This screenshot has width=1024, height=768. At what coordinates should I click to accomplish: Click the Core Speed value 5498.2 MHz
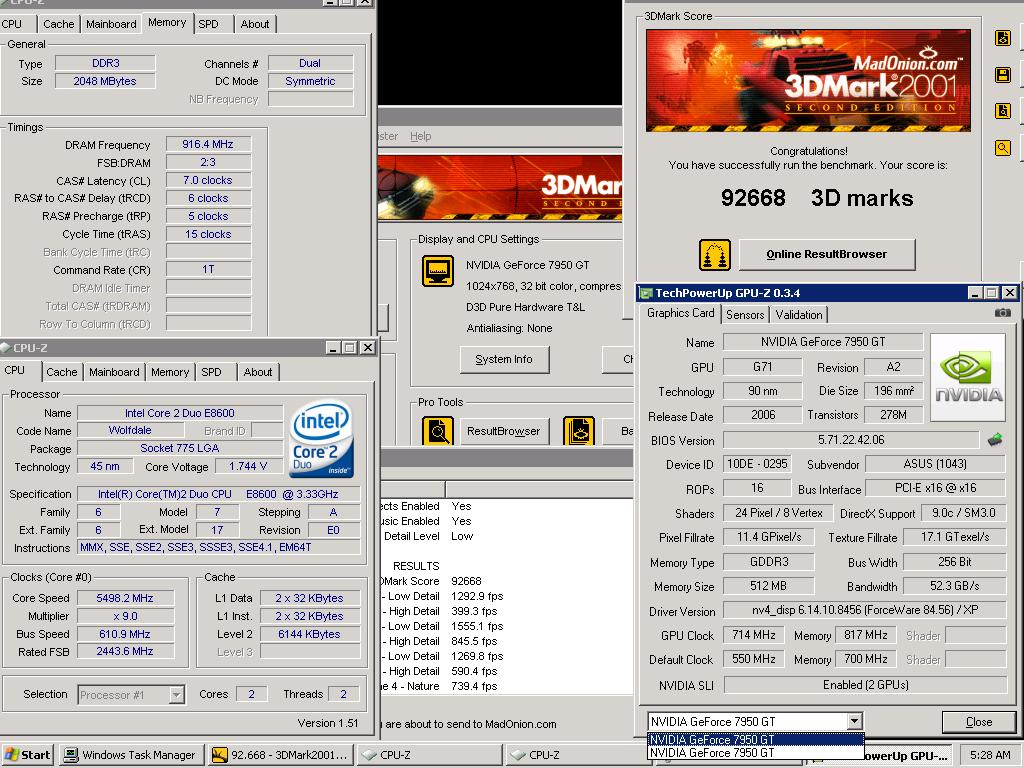pos(125,598)
